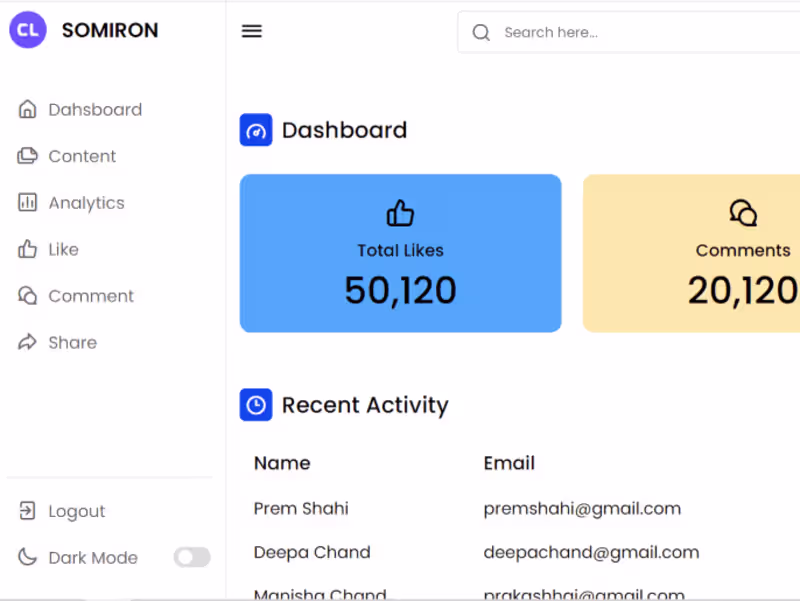
Task: Click the clock icon beside Recent Activity
Action: coord(256,405)
